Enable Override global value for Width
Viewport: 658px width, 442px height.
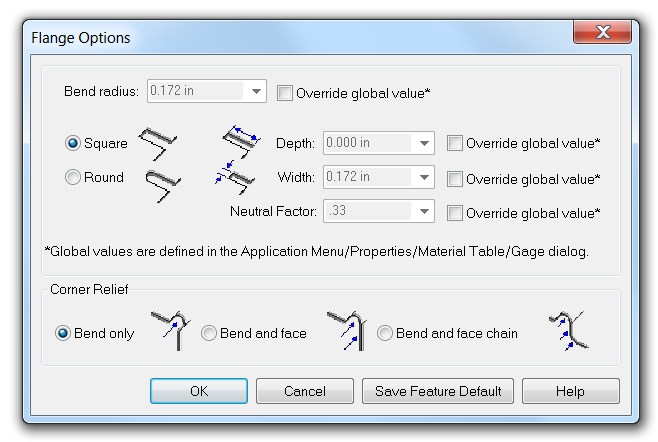(454, 179)
